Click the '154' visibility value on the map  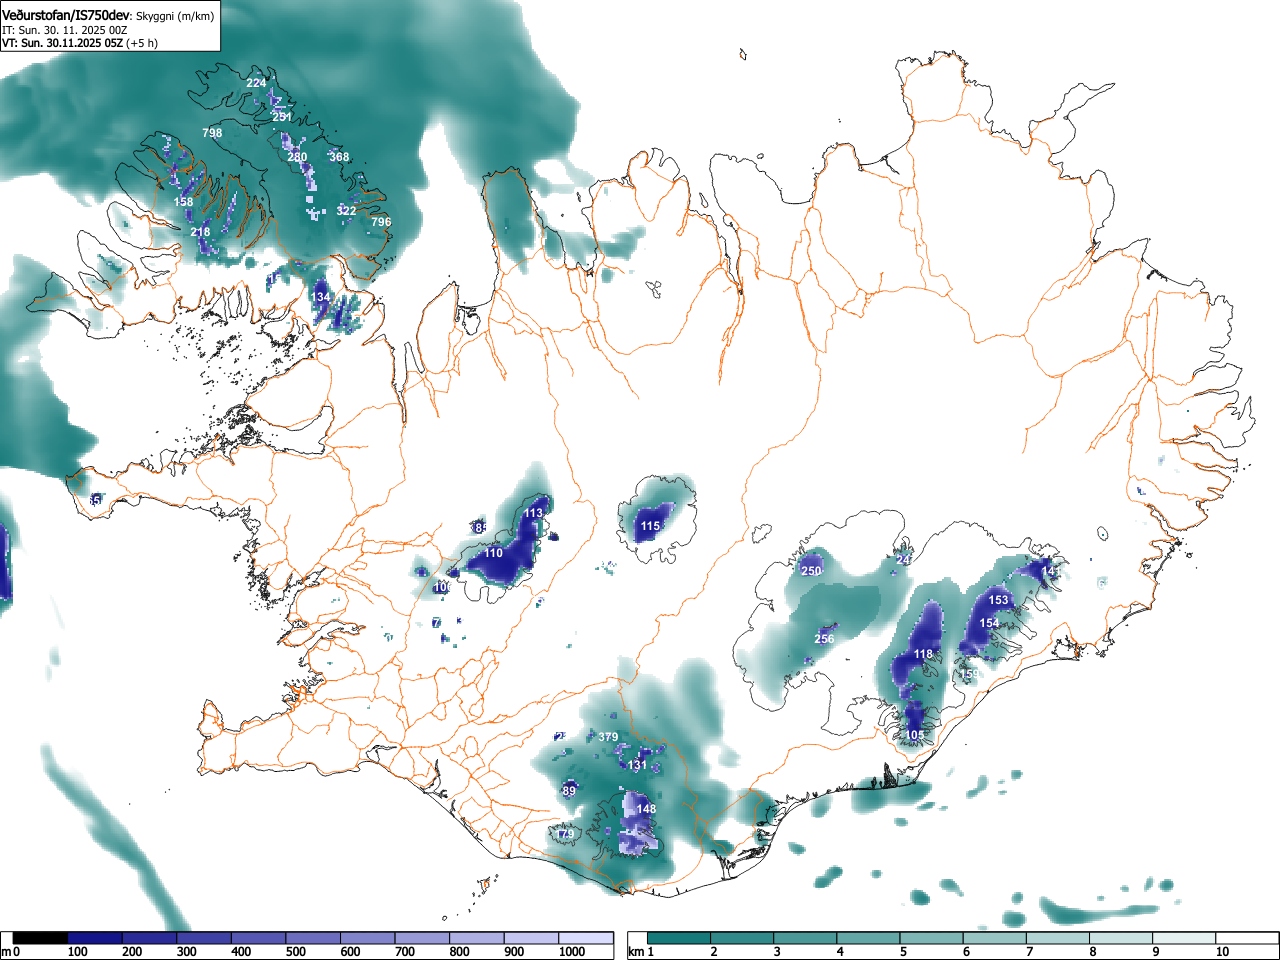coord(989,623)
